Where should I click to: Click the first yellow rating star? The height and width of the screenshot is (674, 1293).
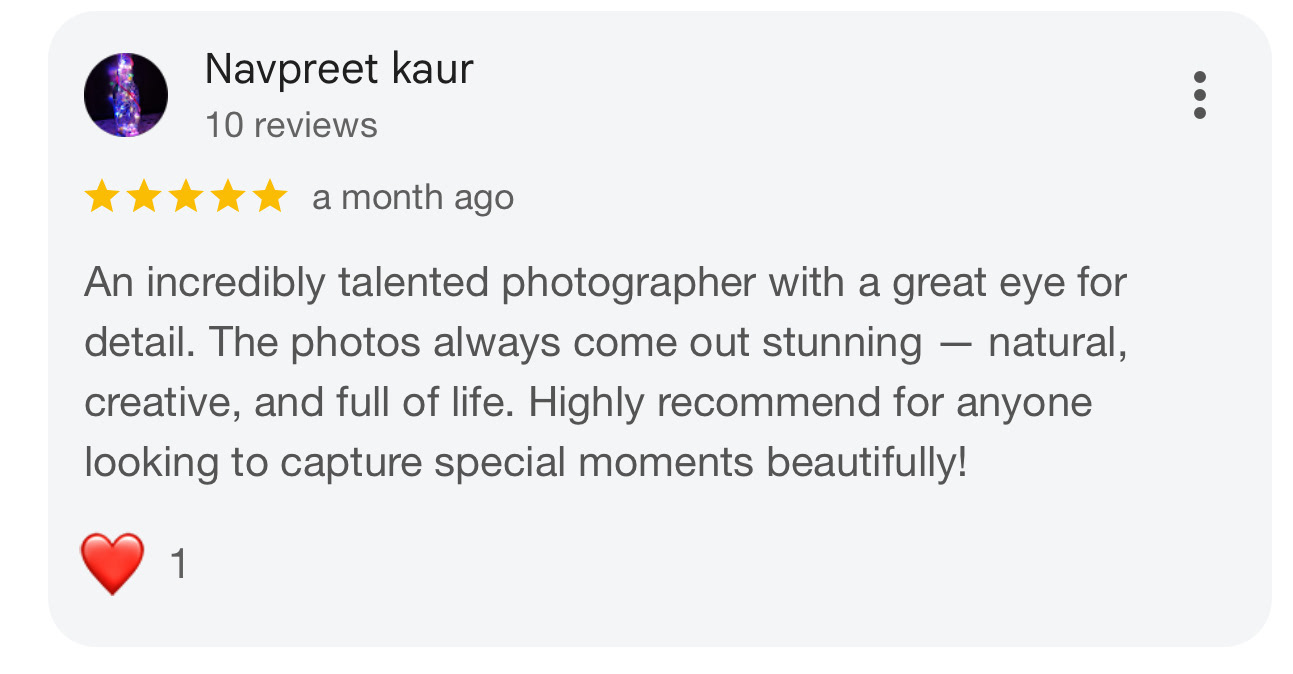click(x=101, y=197)
